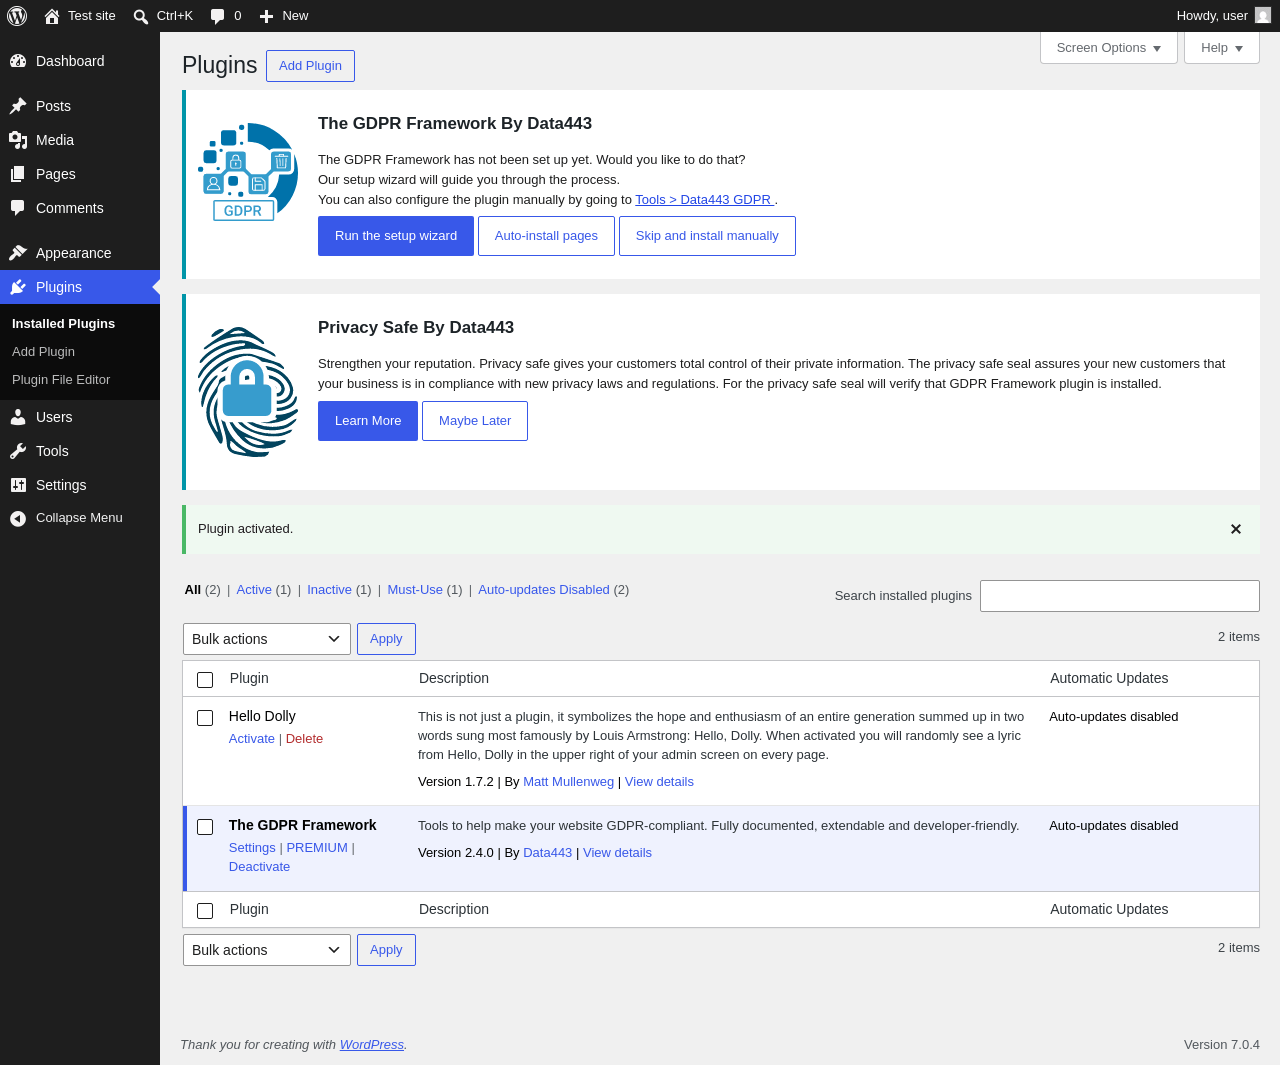Open search via the magnifier icon

click(x=141, y=16)
